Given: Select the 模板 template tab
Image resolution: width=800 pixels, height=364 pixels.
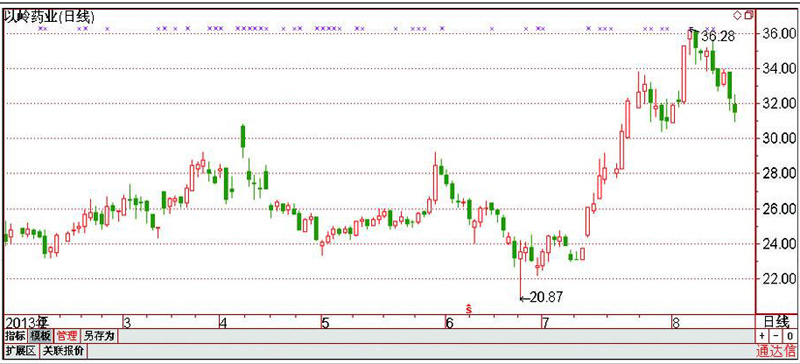Looking at the screenshot, I should point(40,336).
